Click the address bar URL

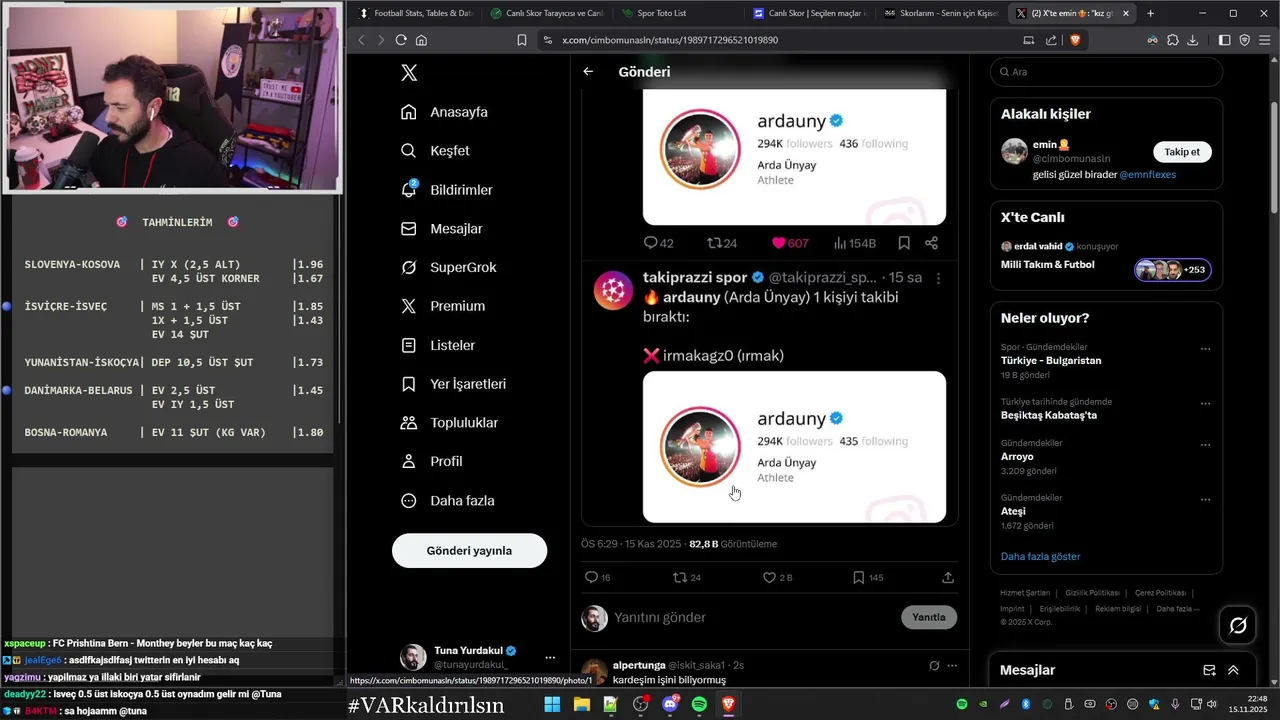coord(670,40)
